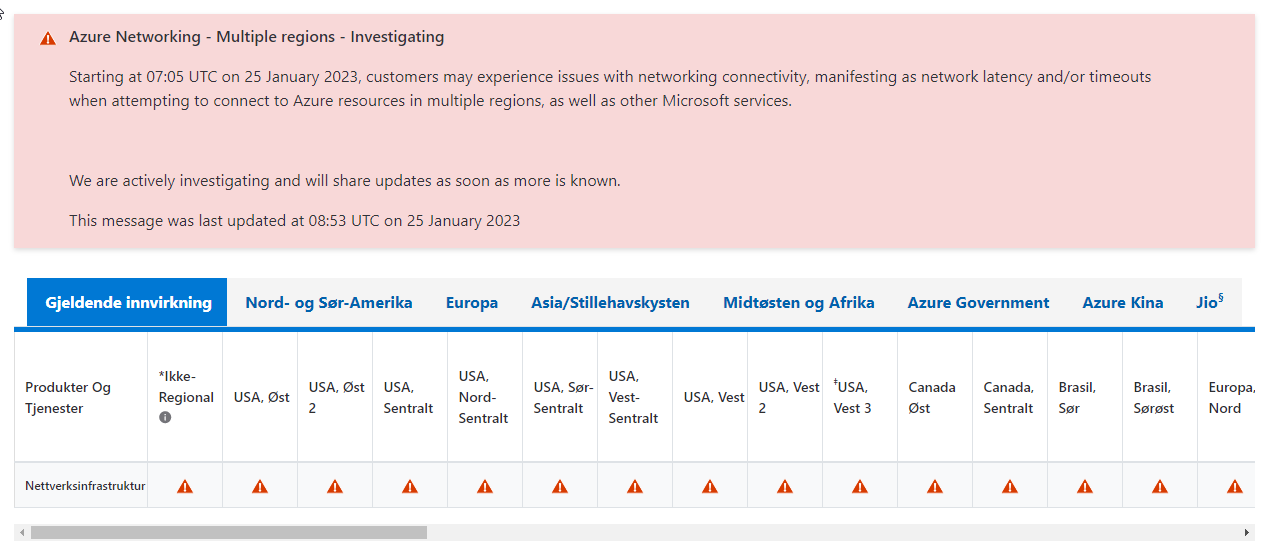Open the Jio tab
Image resolution: width=1269 pixels, height=547 pixels.
(x=1210, y=302)
